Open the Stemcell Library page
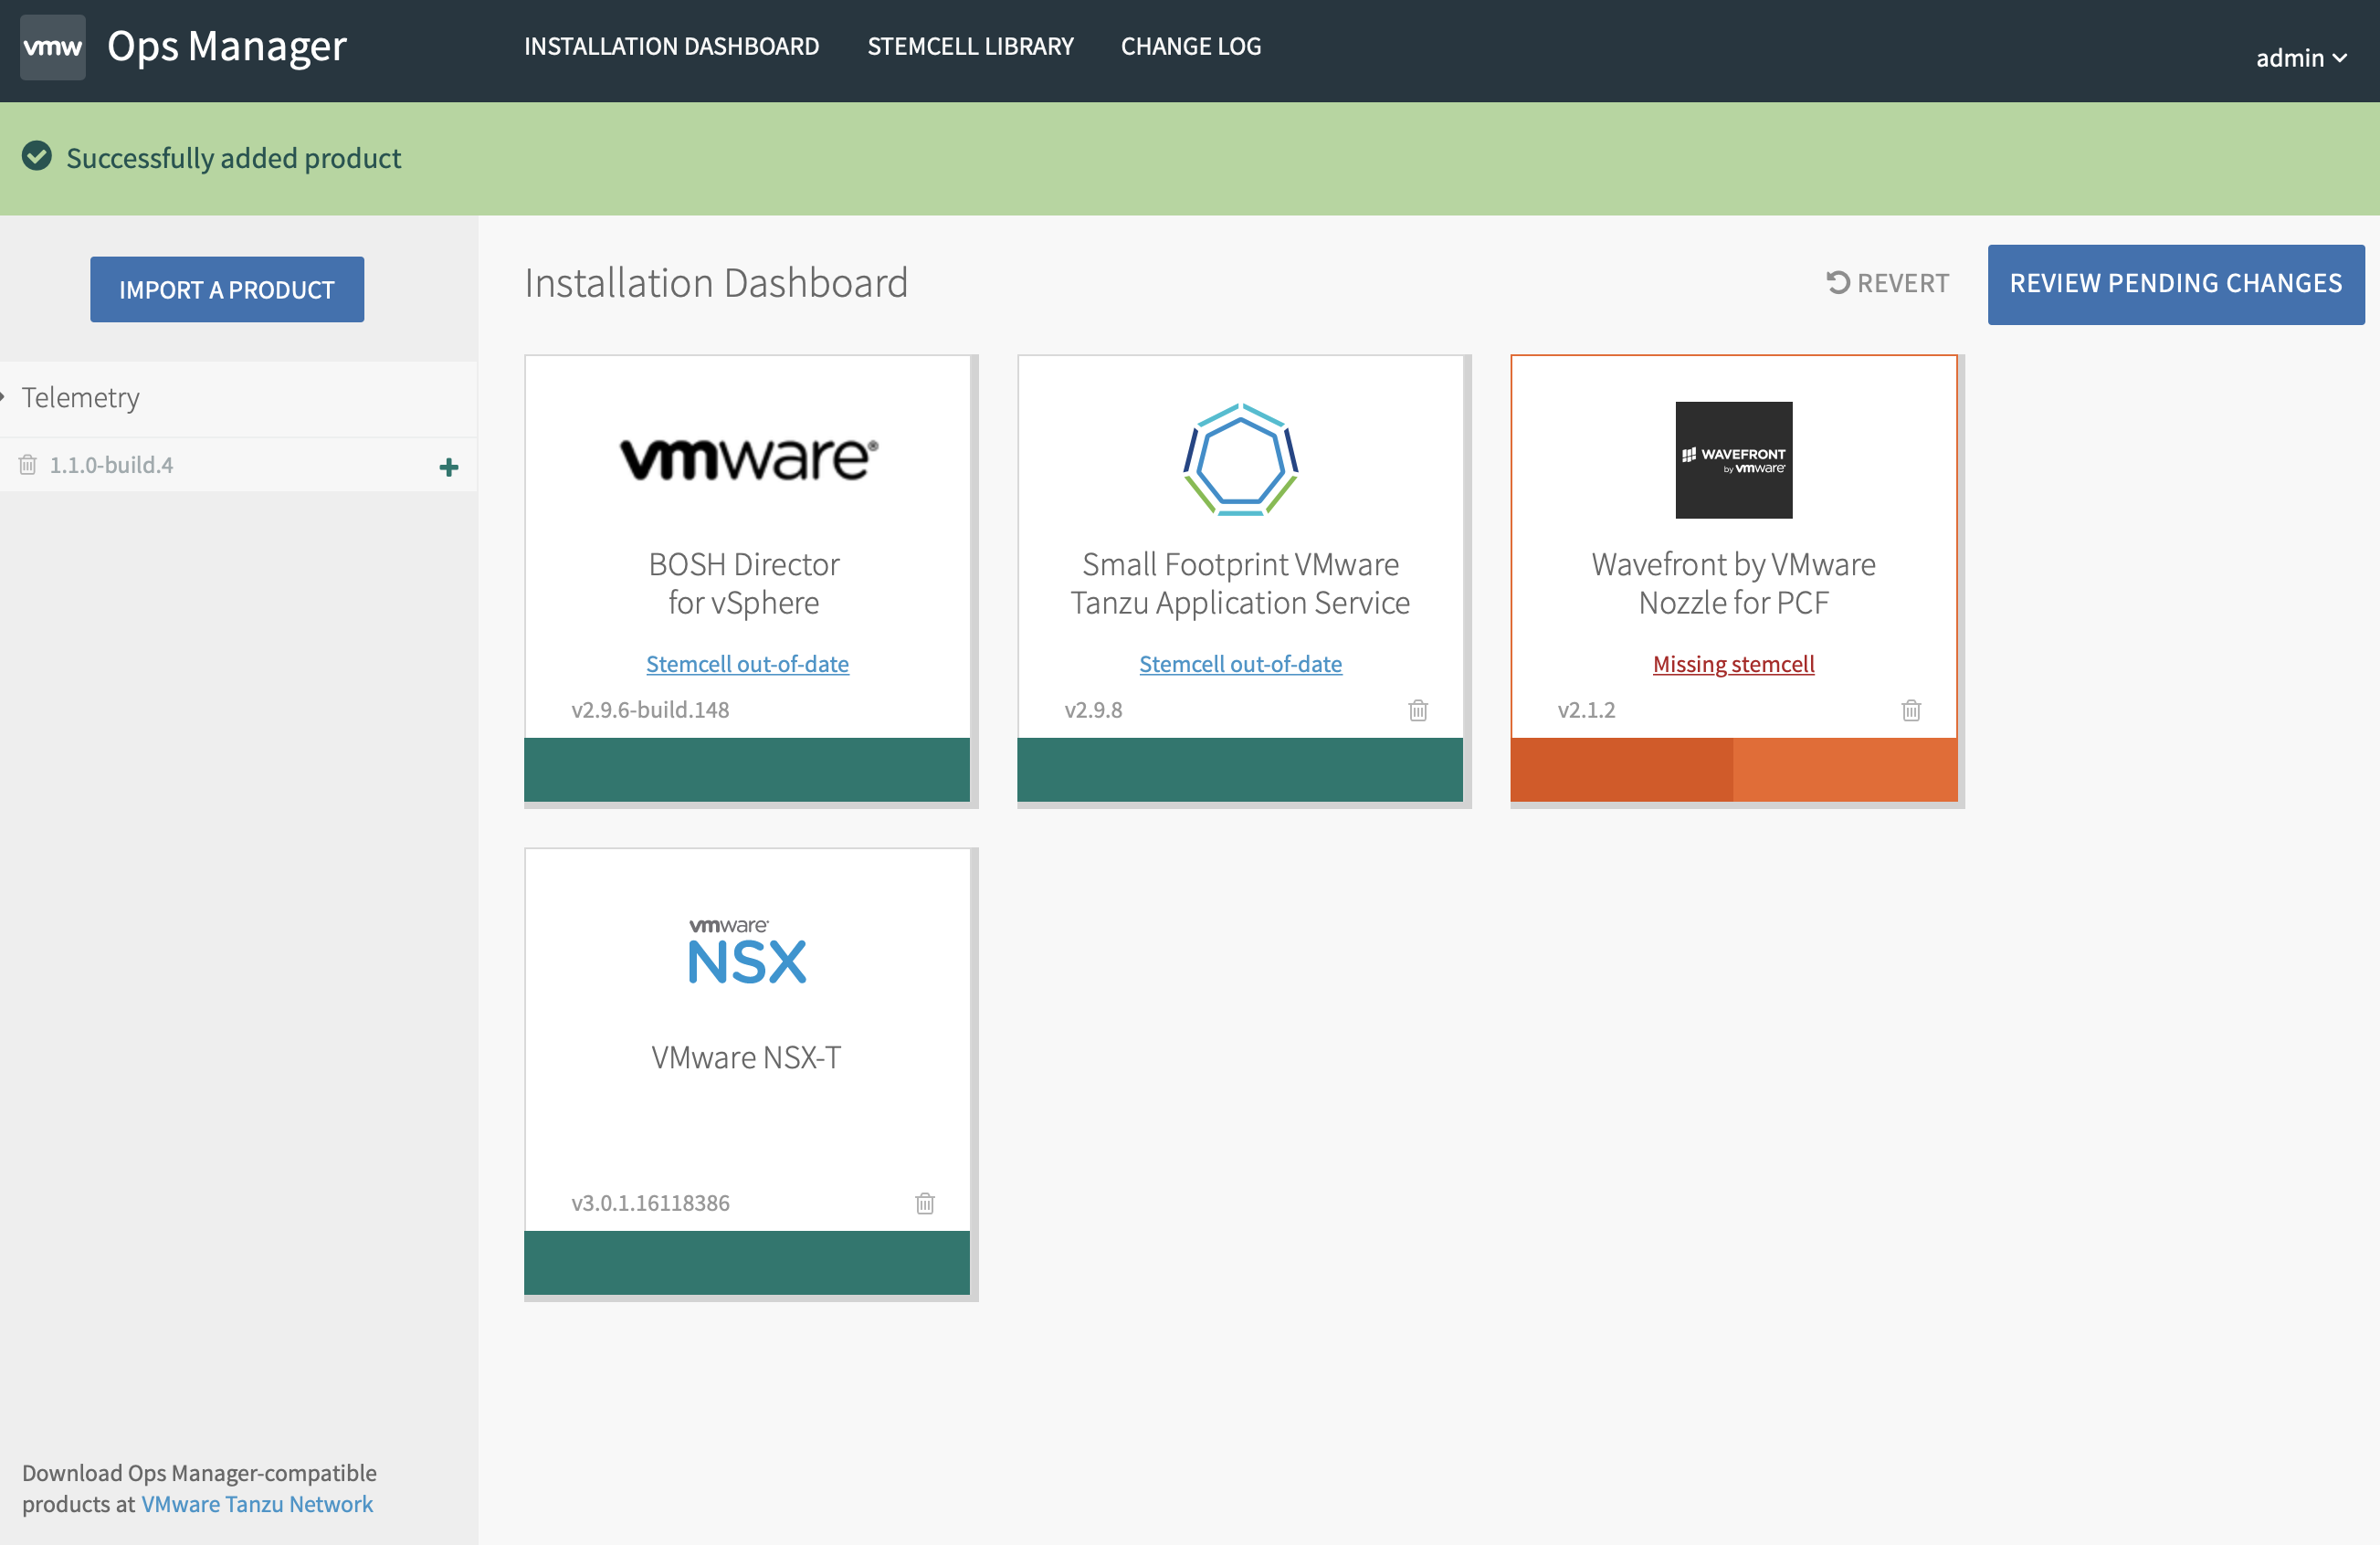 tap(970, 46)
